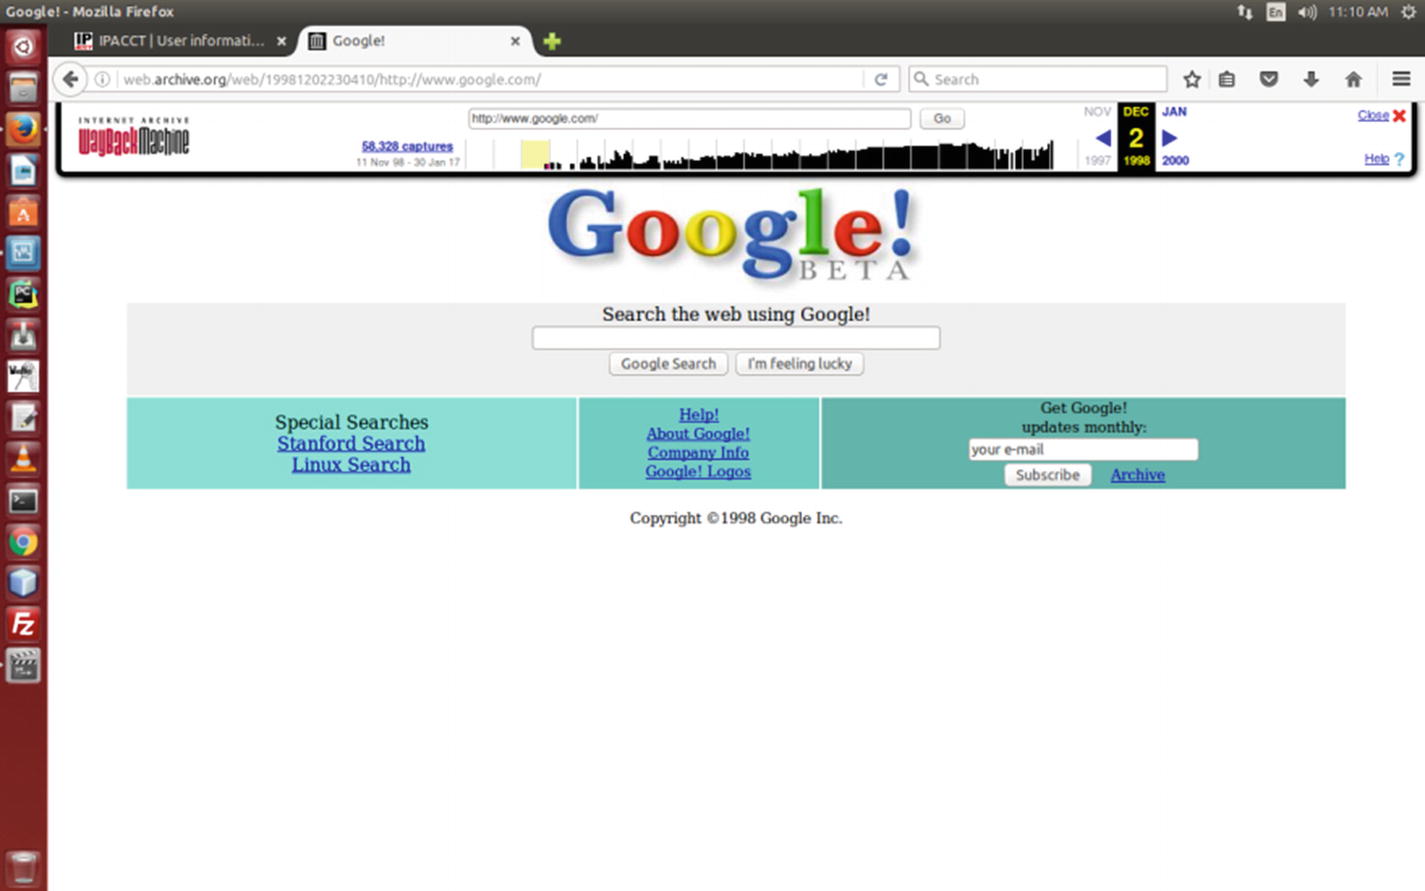Viewport: 1425px width, 891px height.
Task: Launch PyCharm from the dock
Action: [23, 294]
